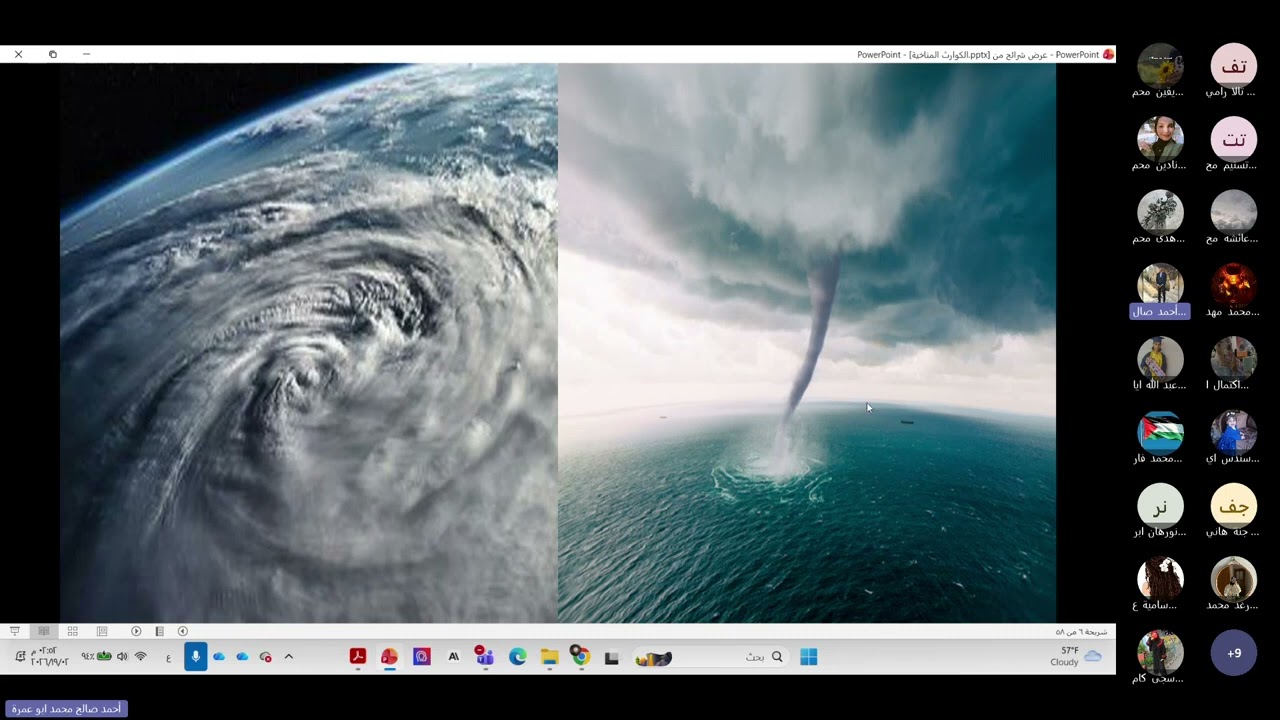Click the microphone icon in the taskbar
The image size is (1280, 720).
click(196, 657)
